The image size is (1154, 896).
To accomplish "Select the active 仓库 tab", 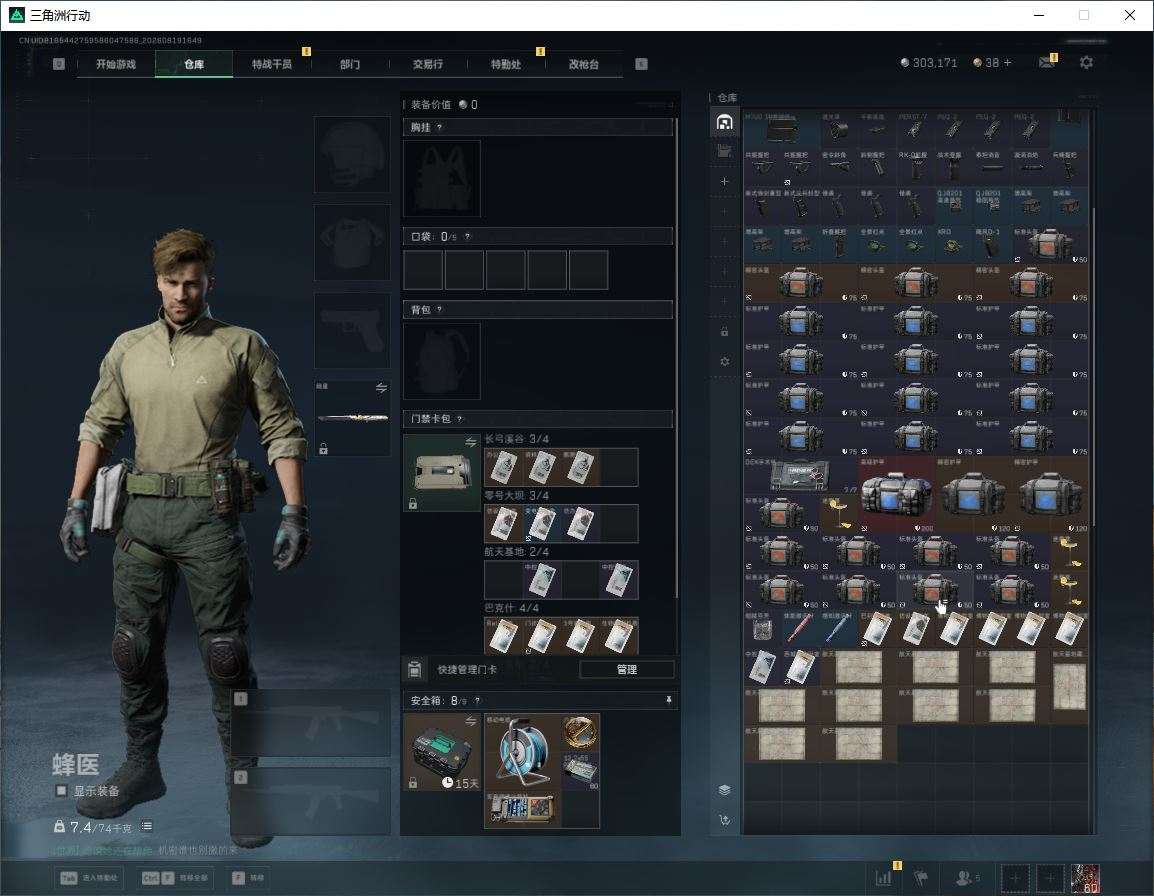I will pyautogui.click(x=194, y=64).
